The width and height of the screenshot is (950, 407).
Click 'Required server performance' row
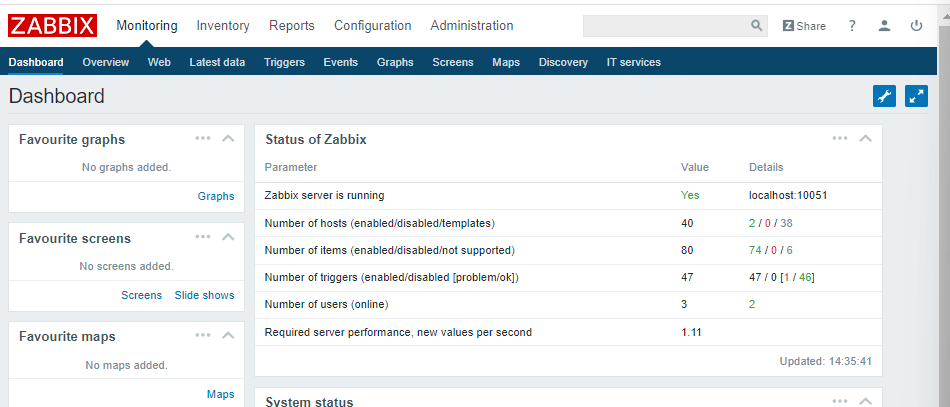pos(568,332)
